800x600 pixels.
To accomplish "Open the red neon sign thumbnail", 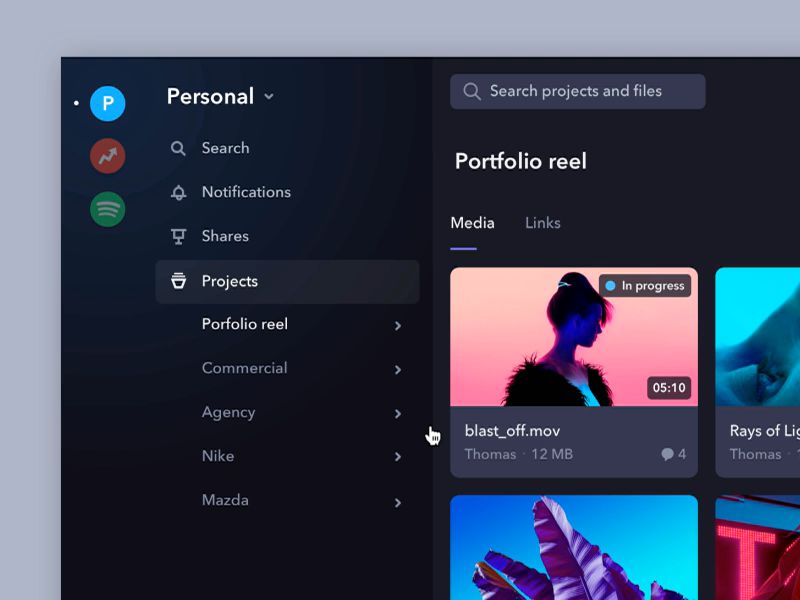I will click(x=758, y=547).
